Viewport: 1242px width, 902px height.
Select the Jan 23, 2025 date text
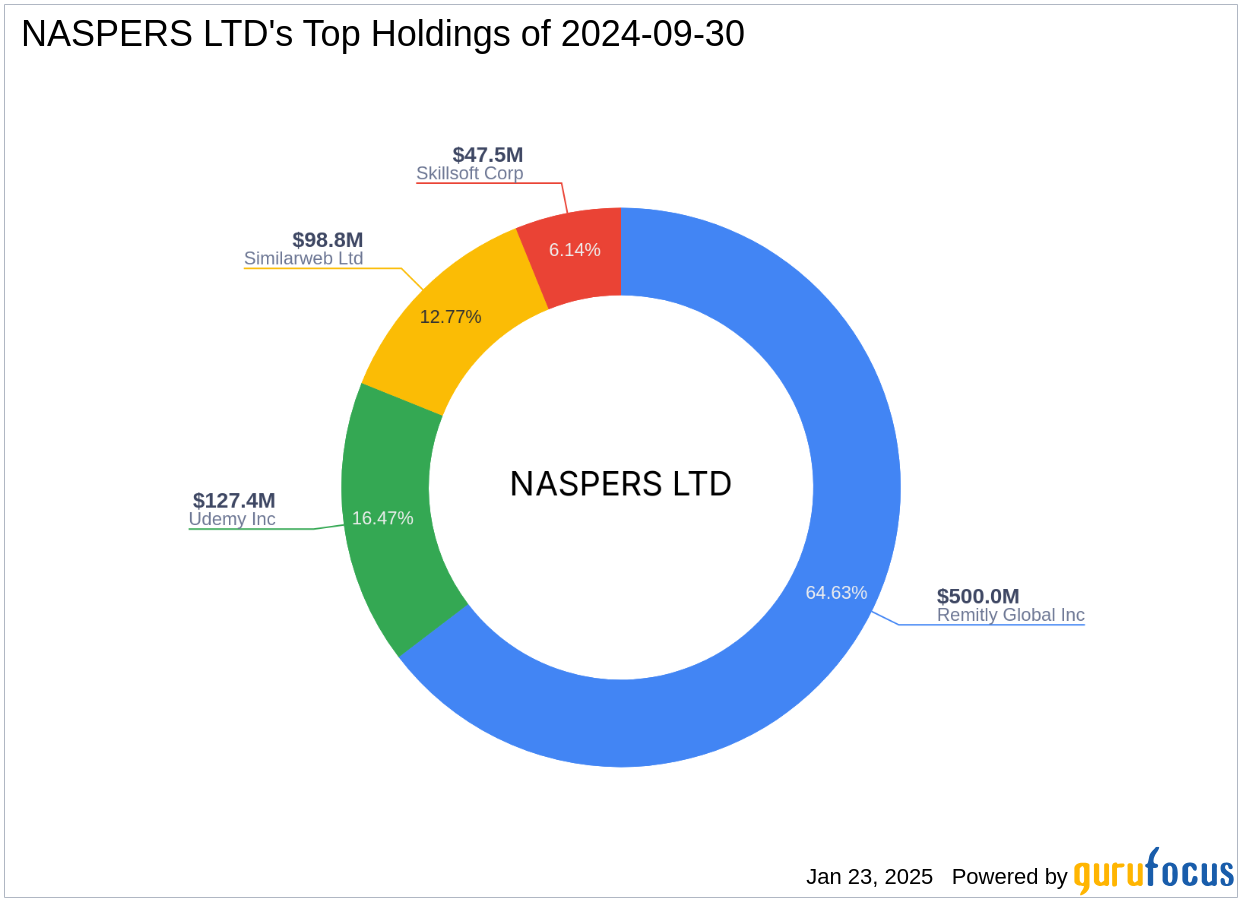coord(869,877)
